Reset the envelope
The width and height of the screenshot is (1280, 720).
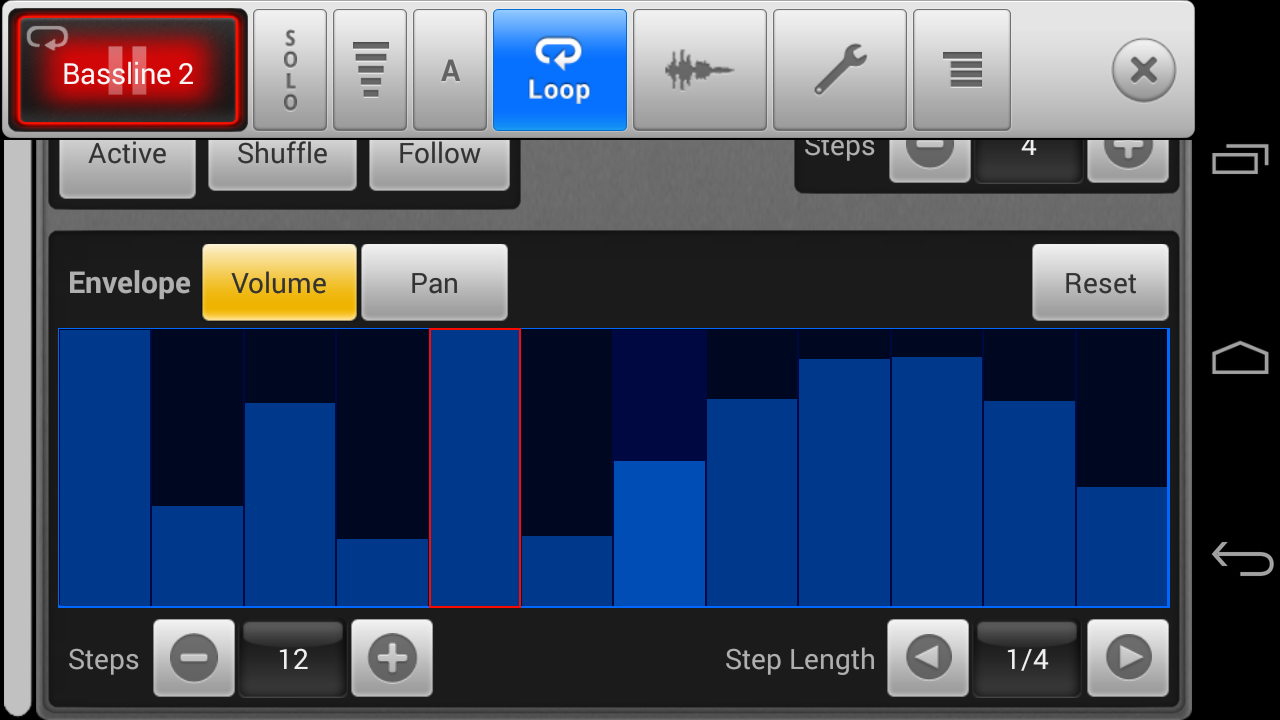(1100, 283)
